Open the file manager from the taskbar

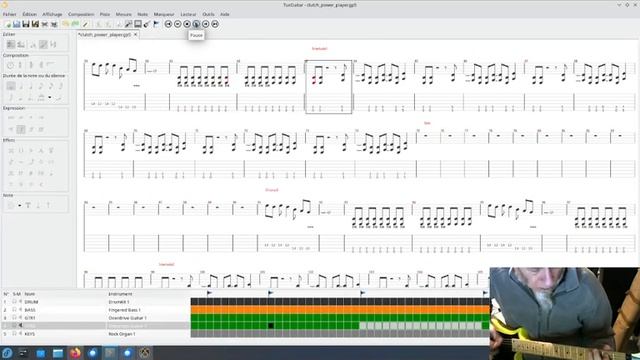tap(58, 353)
